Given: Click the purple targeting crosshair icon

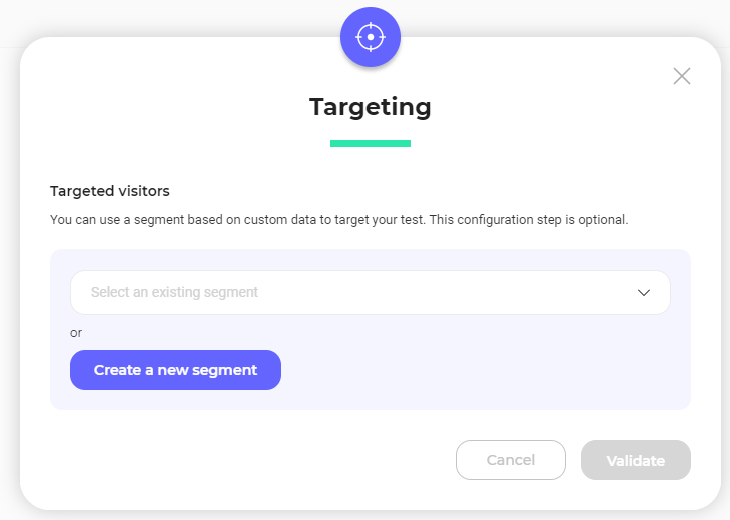Looking at the screenshot, I should (x=370, y=37).
